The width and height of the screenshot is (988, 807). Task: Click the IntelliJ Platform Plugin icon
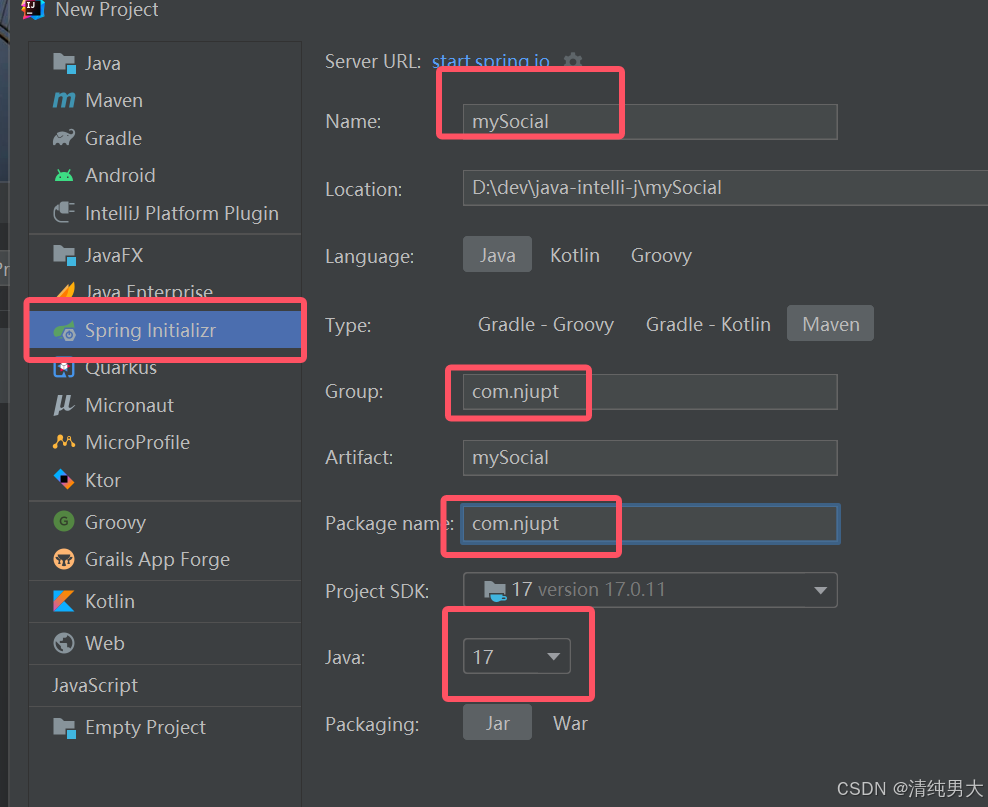pos(64,213)
